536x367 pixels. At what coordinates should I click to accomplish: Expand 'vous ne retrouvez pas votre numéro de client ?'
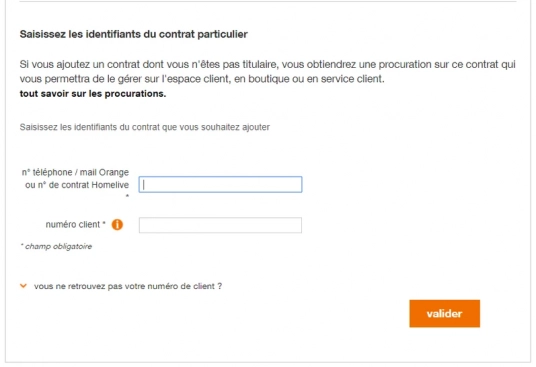click(128, 286)
